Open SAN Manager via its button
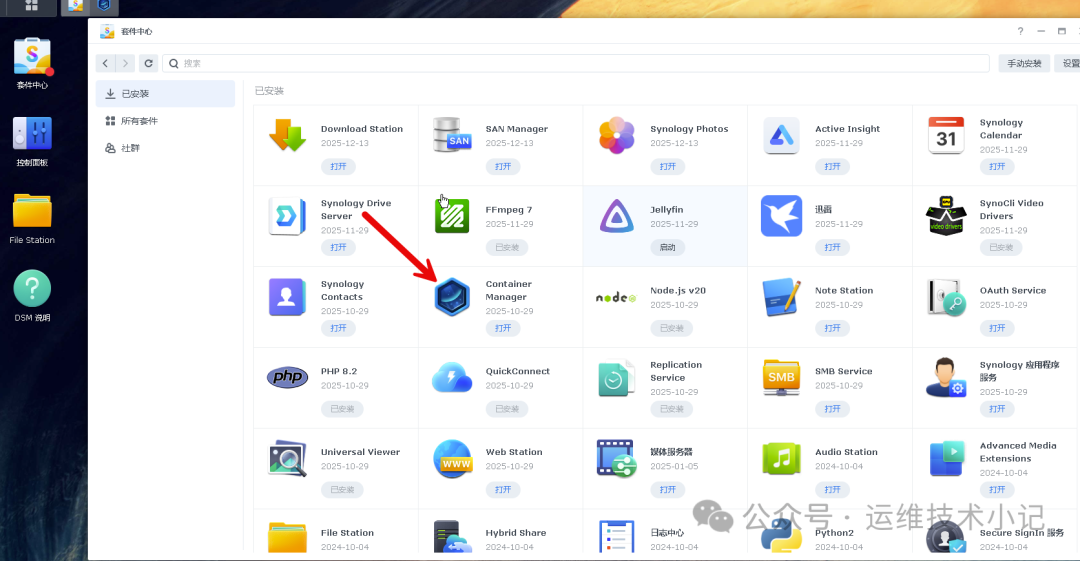Screen dimensions: 1080x561 coord(503,167)
